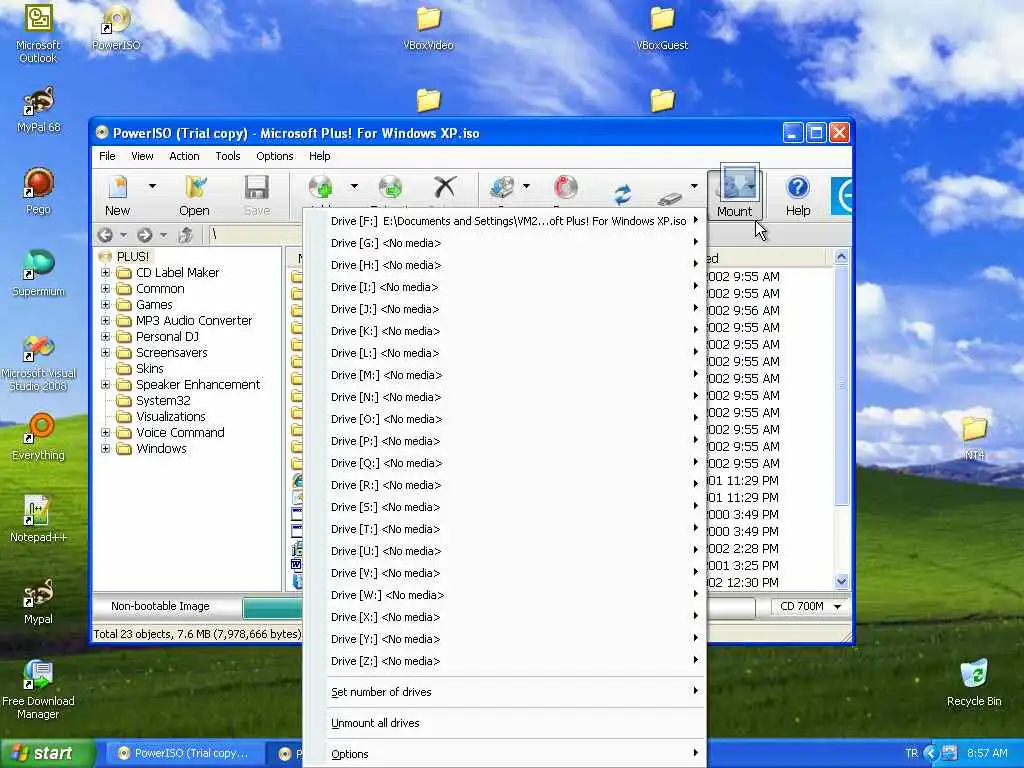Open the View menu
The height and width of the screenshot is (768, 1024).
click(x=142, y=156)
